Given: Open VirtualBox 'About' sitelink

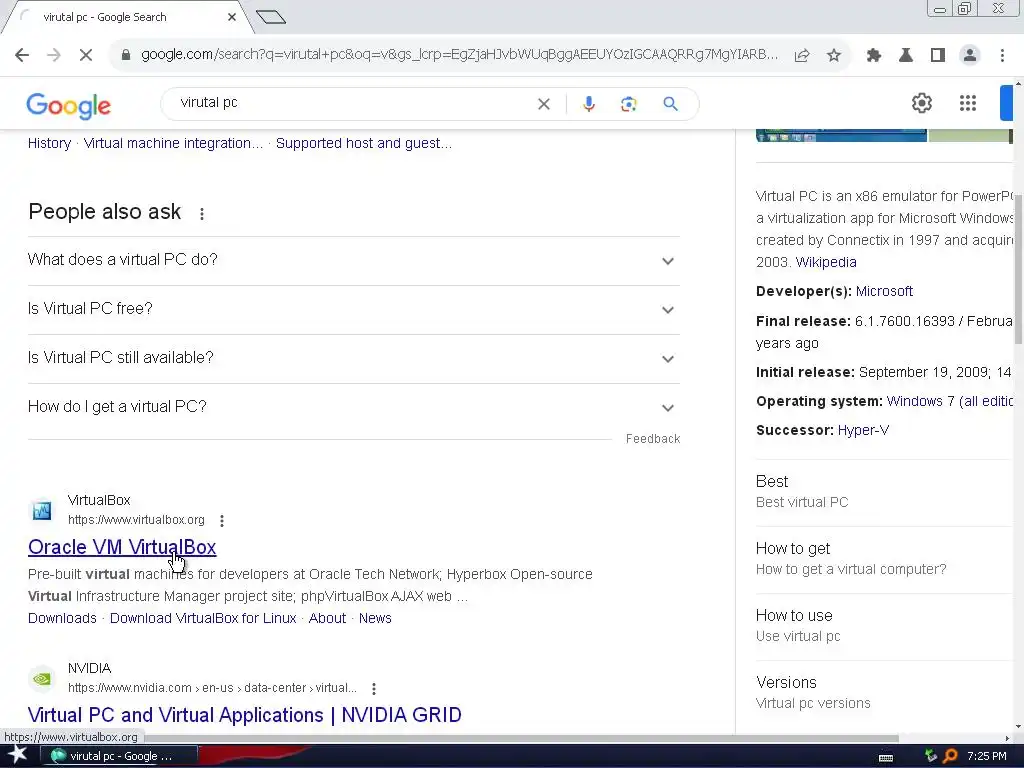Looking at the screenshot, I should 327,618.
